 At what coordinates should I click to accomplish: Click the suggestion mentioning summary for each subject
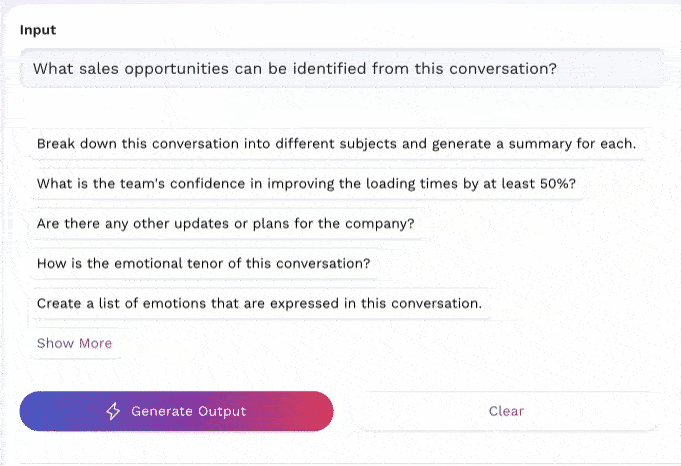336,144
